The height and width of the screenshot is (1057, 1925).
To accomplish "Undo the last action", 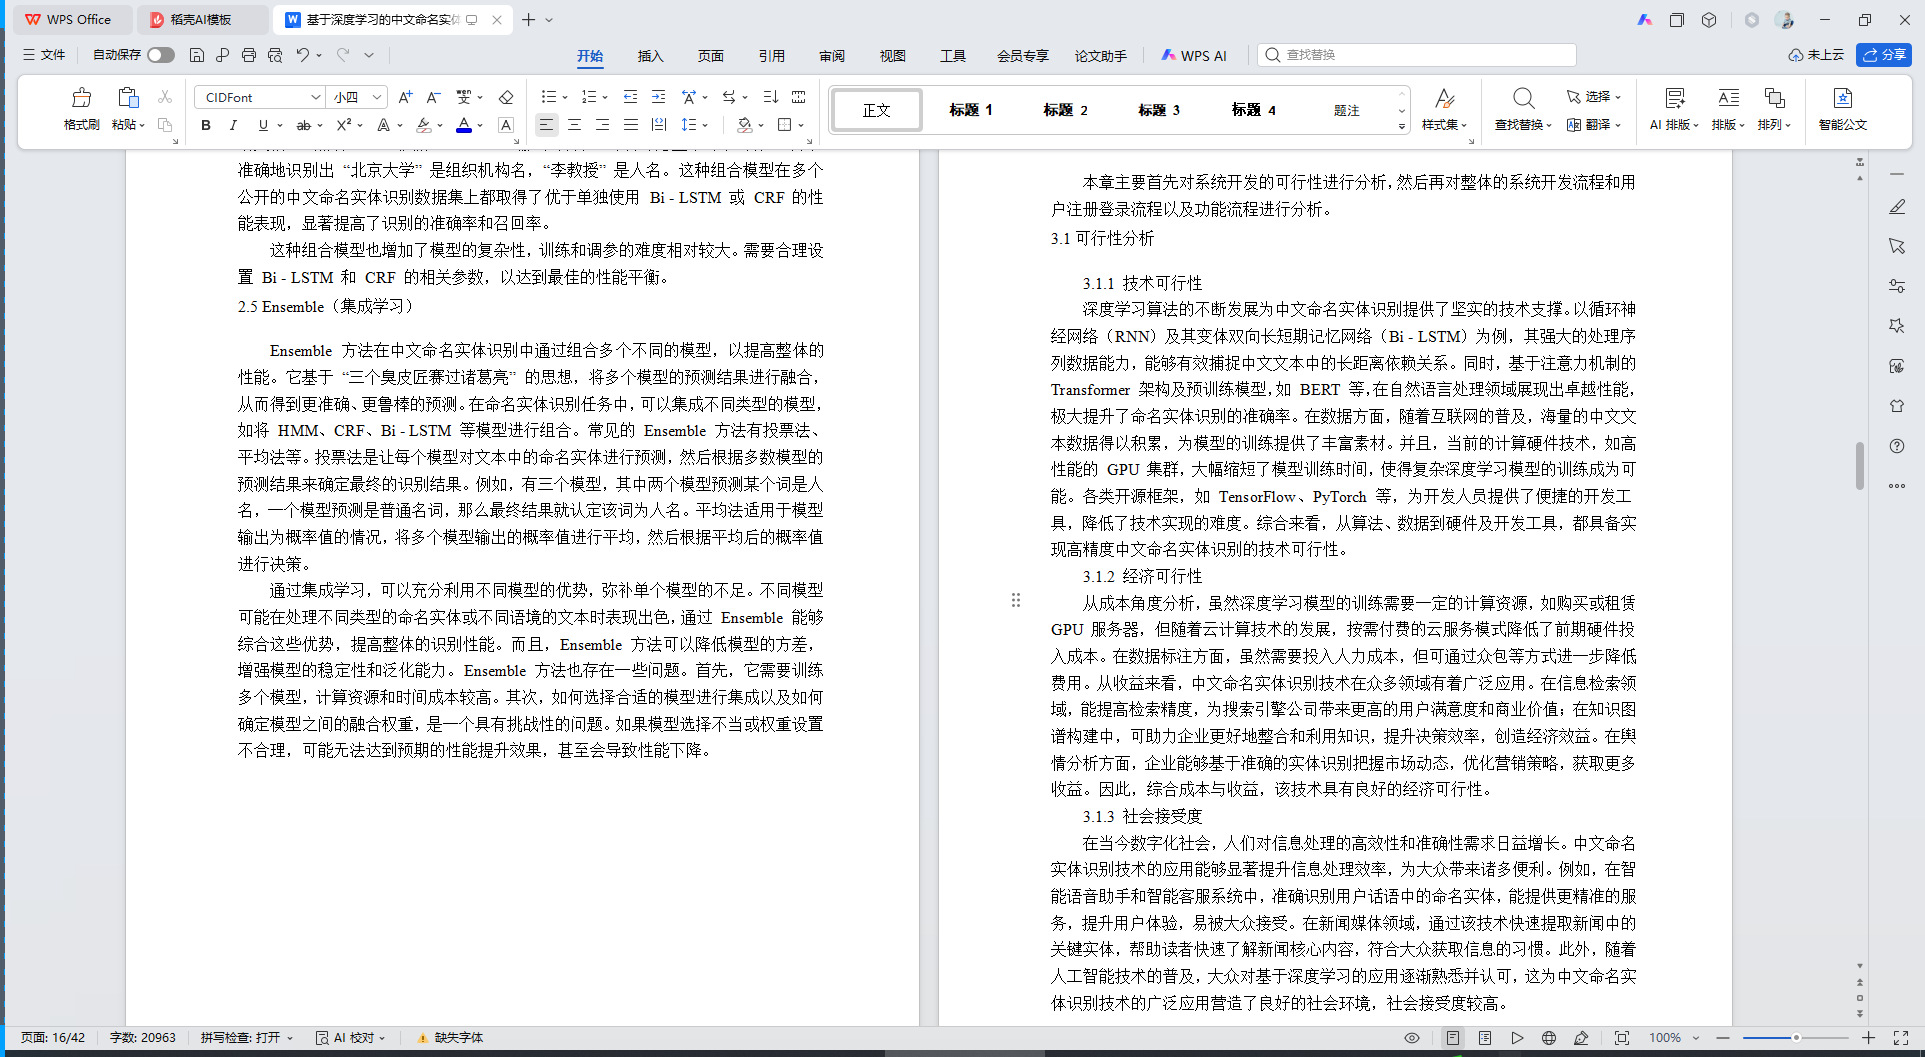I will (302, 55).
